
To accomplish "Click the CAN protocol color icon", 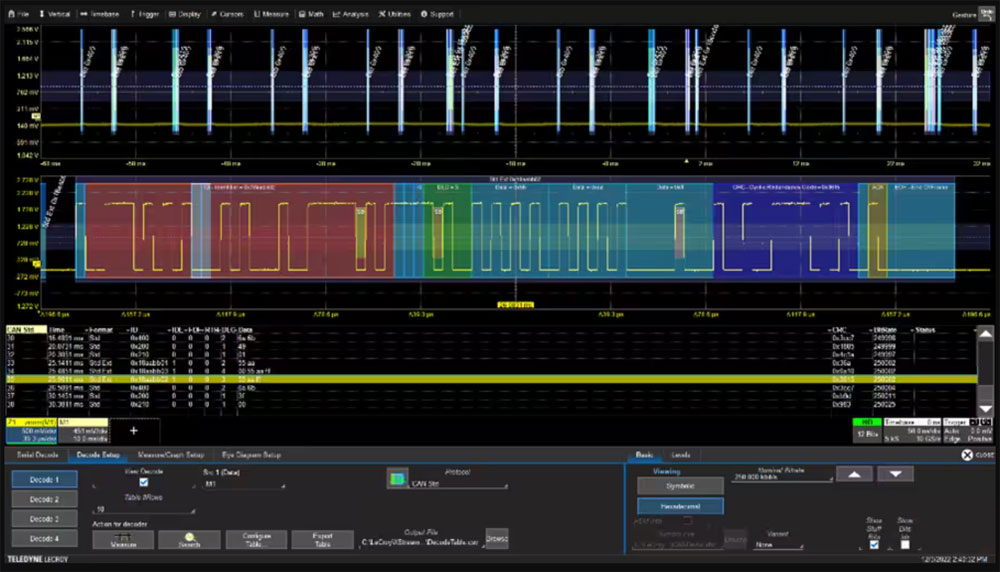I will coord(397,478).
